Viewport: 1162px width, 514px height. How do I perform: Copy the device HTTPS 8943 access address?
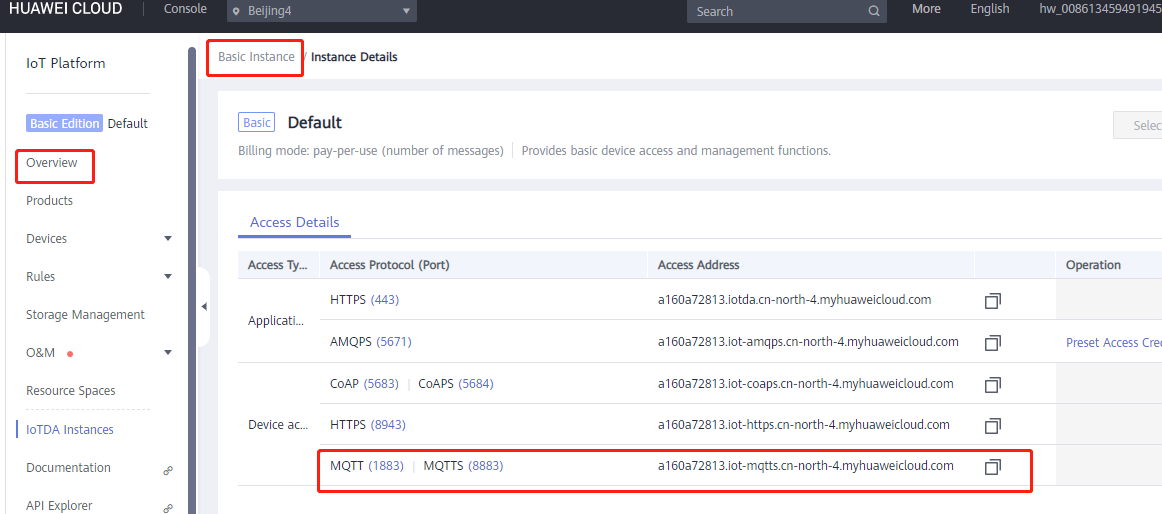(x=992, y=426)
